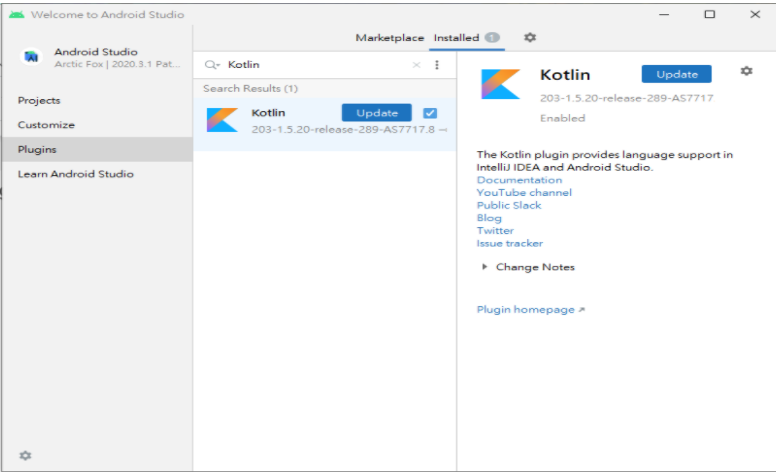The height and width of the screenshot is (472, 782).
Task: Switch to the Marketplace tab
Action: tap(390, 38)
